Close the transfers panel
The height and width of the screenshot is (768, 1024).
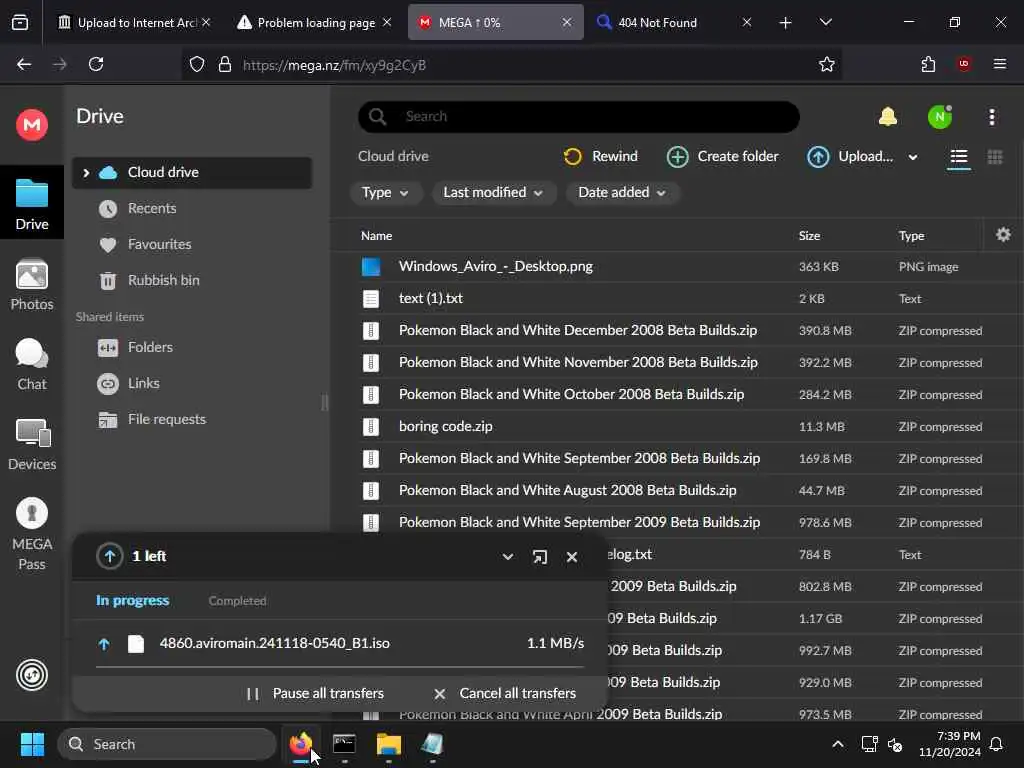pyautogui.click(x=571, y=556)
